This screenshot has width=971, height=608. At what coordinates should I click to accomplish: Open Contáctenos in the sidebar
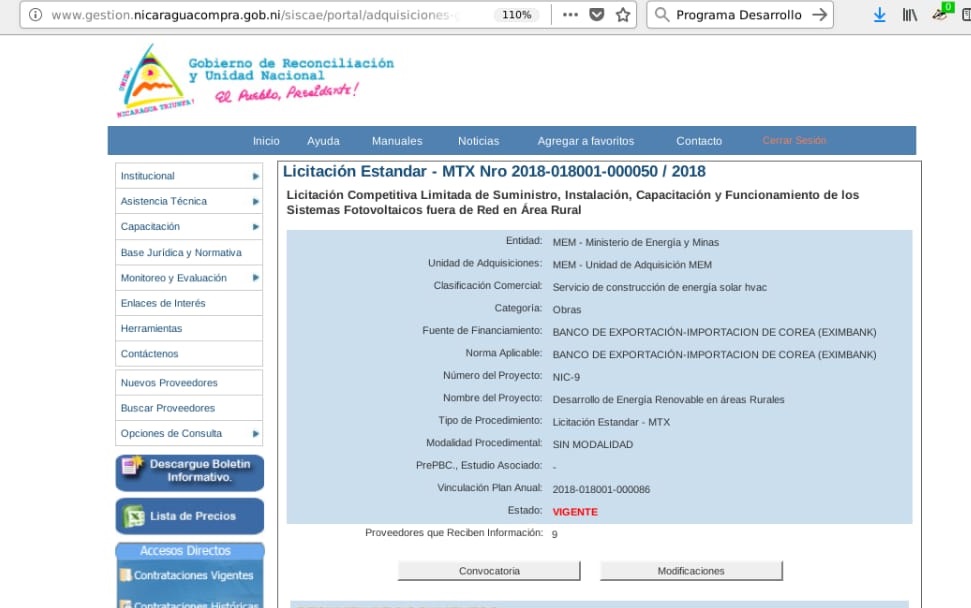point(189,354)
